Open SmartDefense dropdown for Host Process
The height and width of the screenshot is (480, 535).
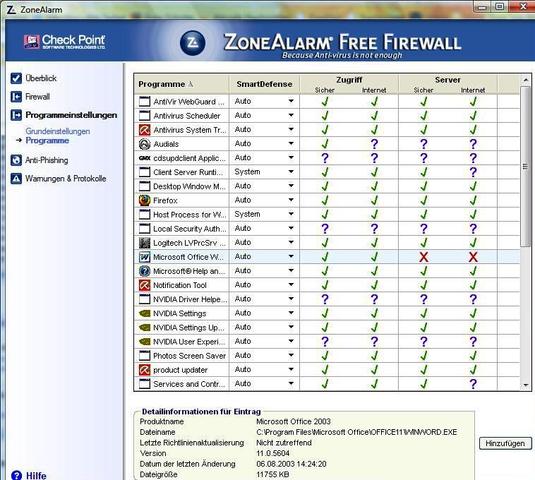[x=291, y=214]
